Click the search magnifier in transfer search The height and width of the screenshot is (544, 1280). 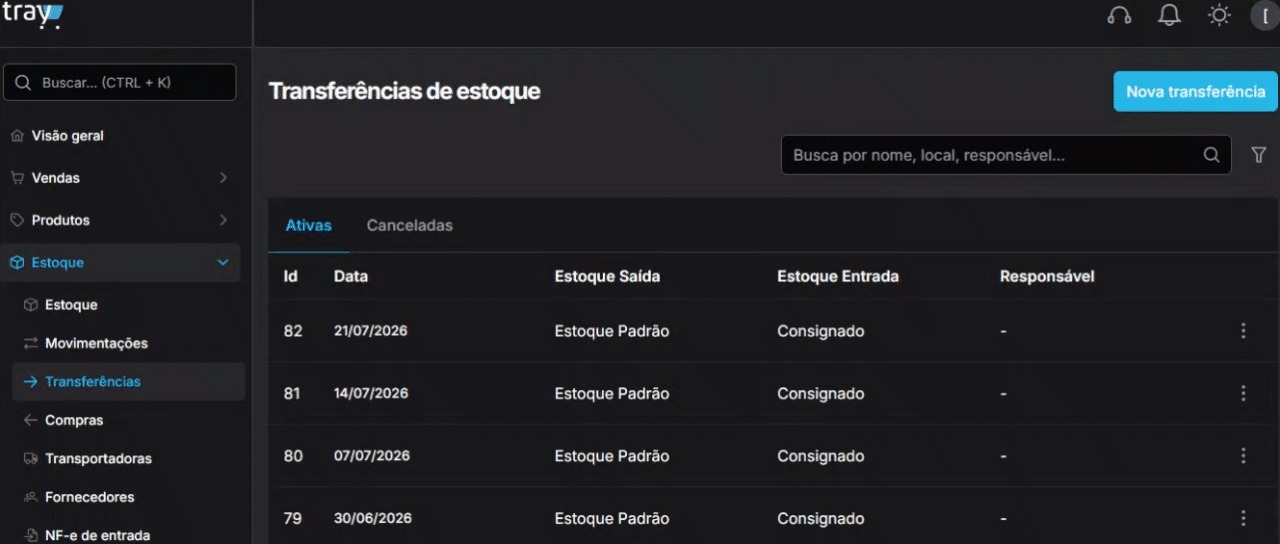click(x=1211, y=155)
